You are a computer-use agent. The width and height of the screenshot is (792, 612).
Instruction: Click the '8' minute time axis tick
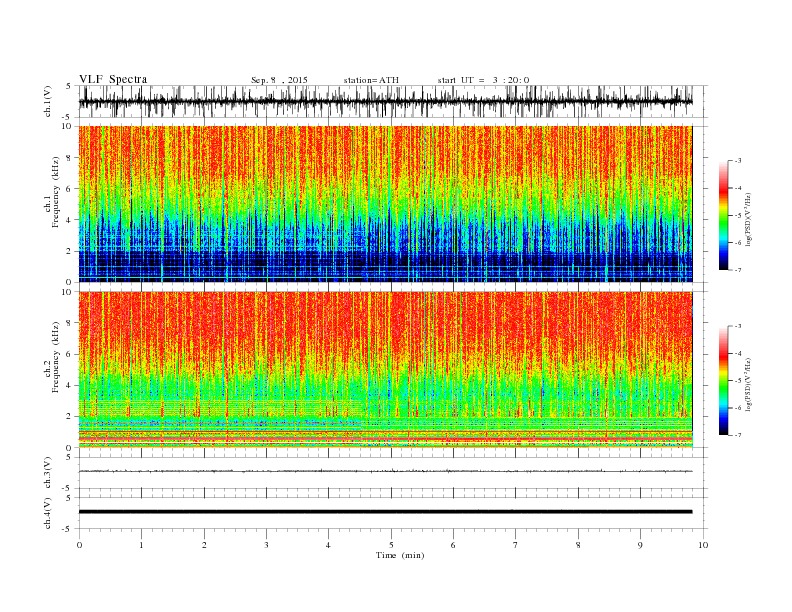coord(578,545)
